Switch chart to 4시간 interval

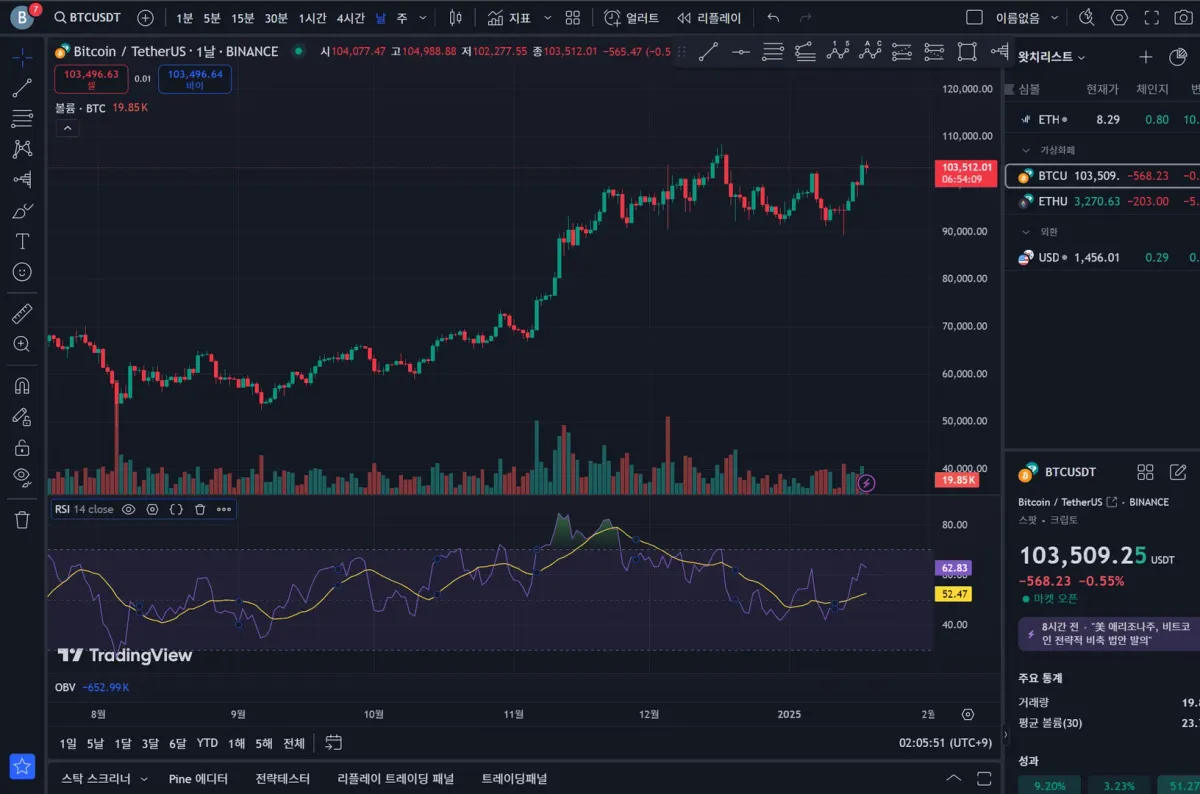(351, 18)
